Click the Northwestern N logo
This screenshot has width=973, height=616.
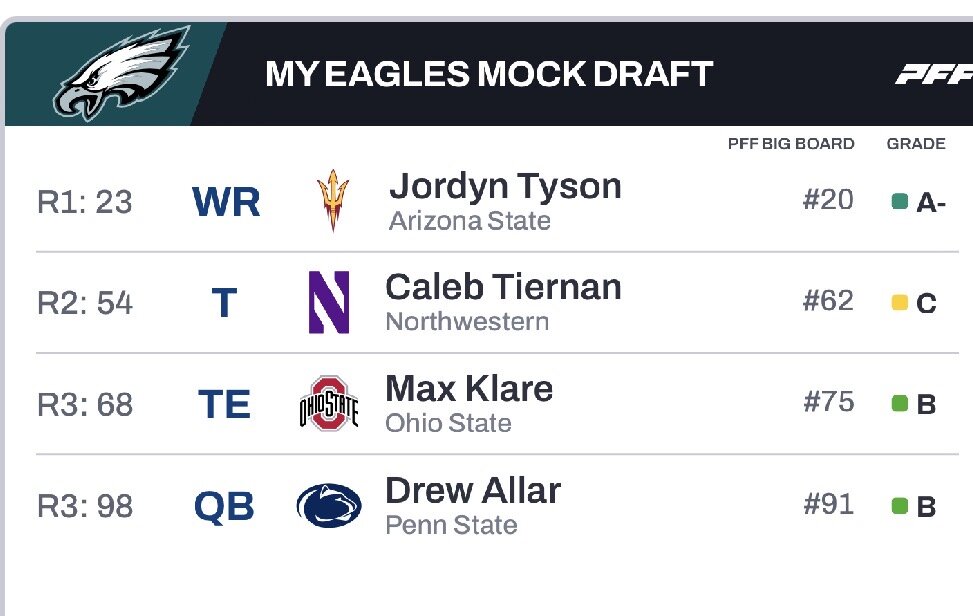click(x=329, y=302)
